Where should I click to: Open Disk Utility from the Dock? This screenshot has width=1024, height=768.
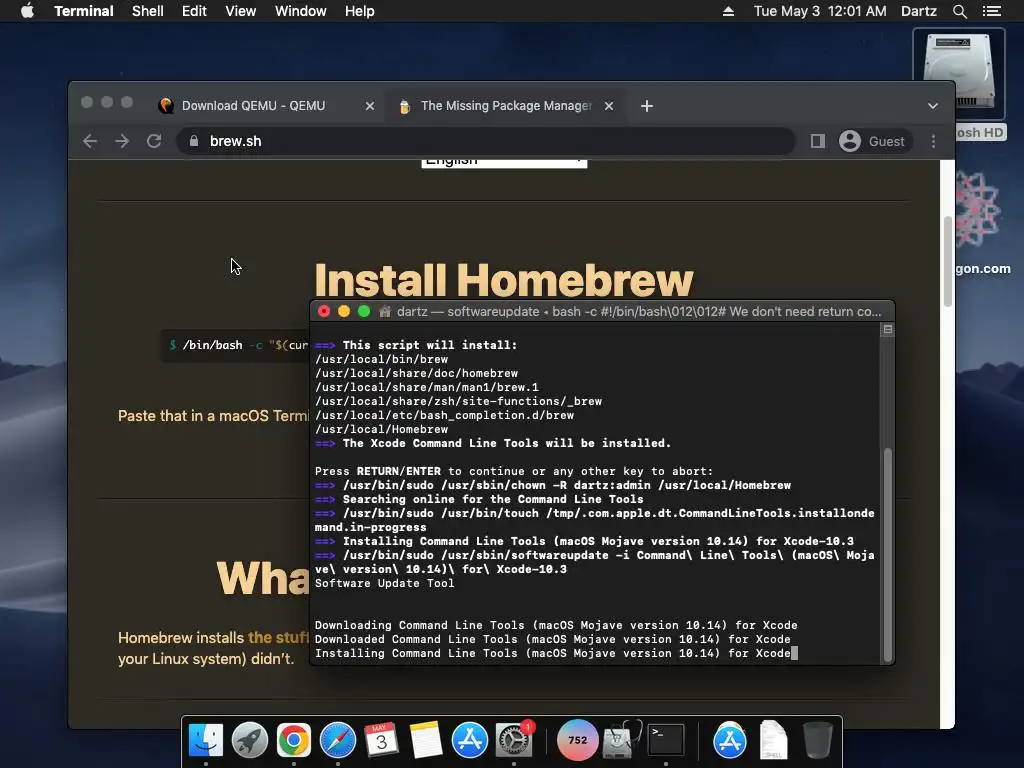pos(622,740)
